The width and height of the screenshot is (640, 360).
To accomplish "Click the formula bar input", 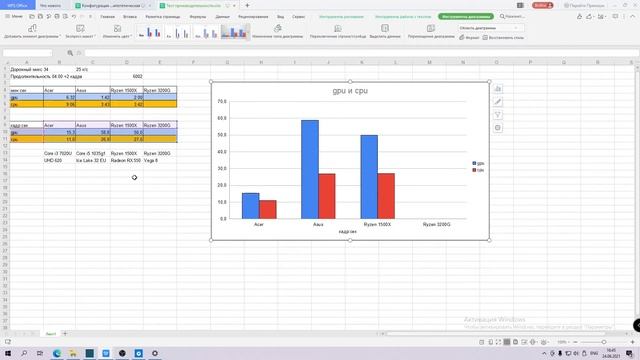I will tap(359, 53).
